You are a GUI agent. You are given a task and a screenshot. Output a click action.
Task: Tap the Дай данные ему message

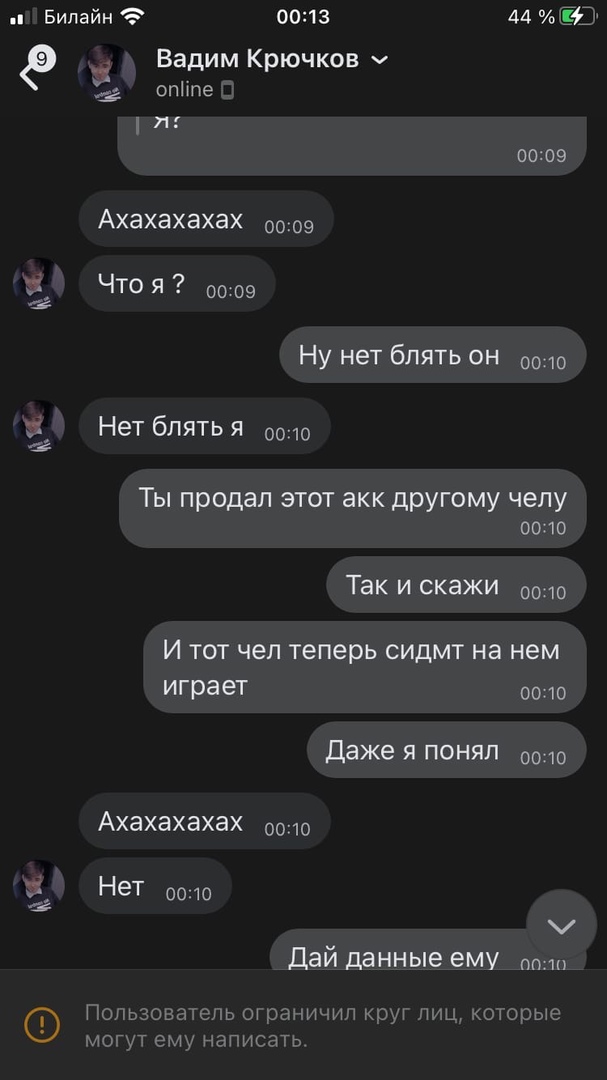(x=428, y=950)
